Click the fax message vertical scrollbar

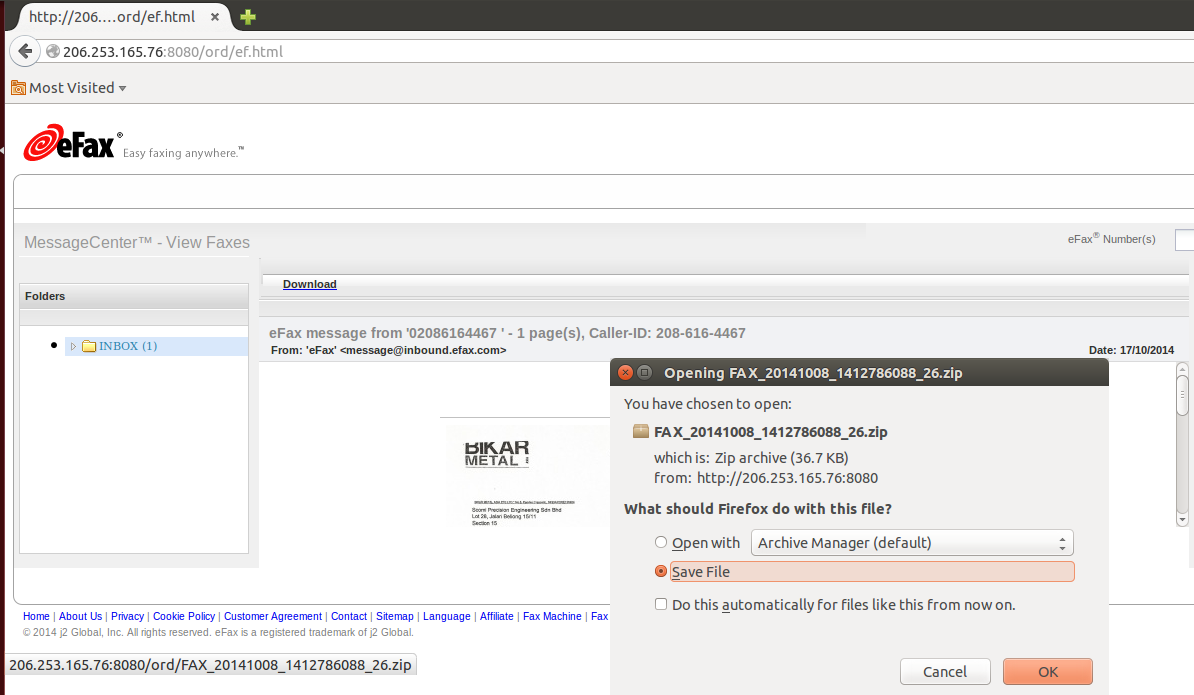[1182, 440]
